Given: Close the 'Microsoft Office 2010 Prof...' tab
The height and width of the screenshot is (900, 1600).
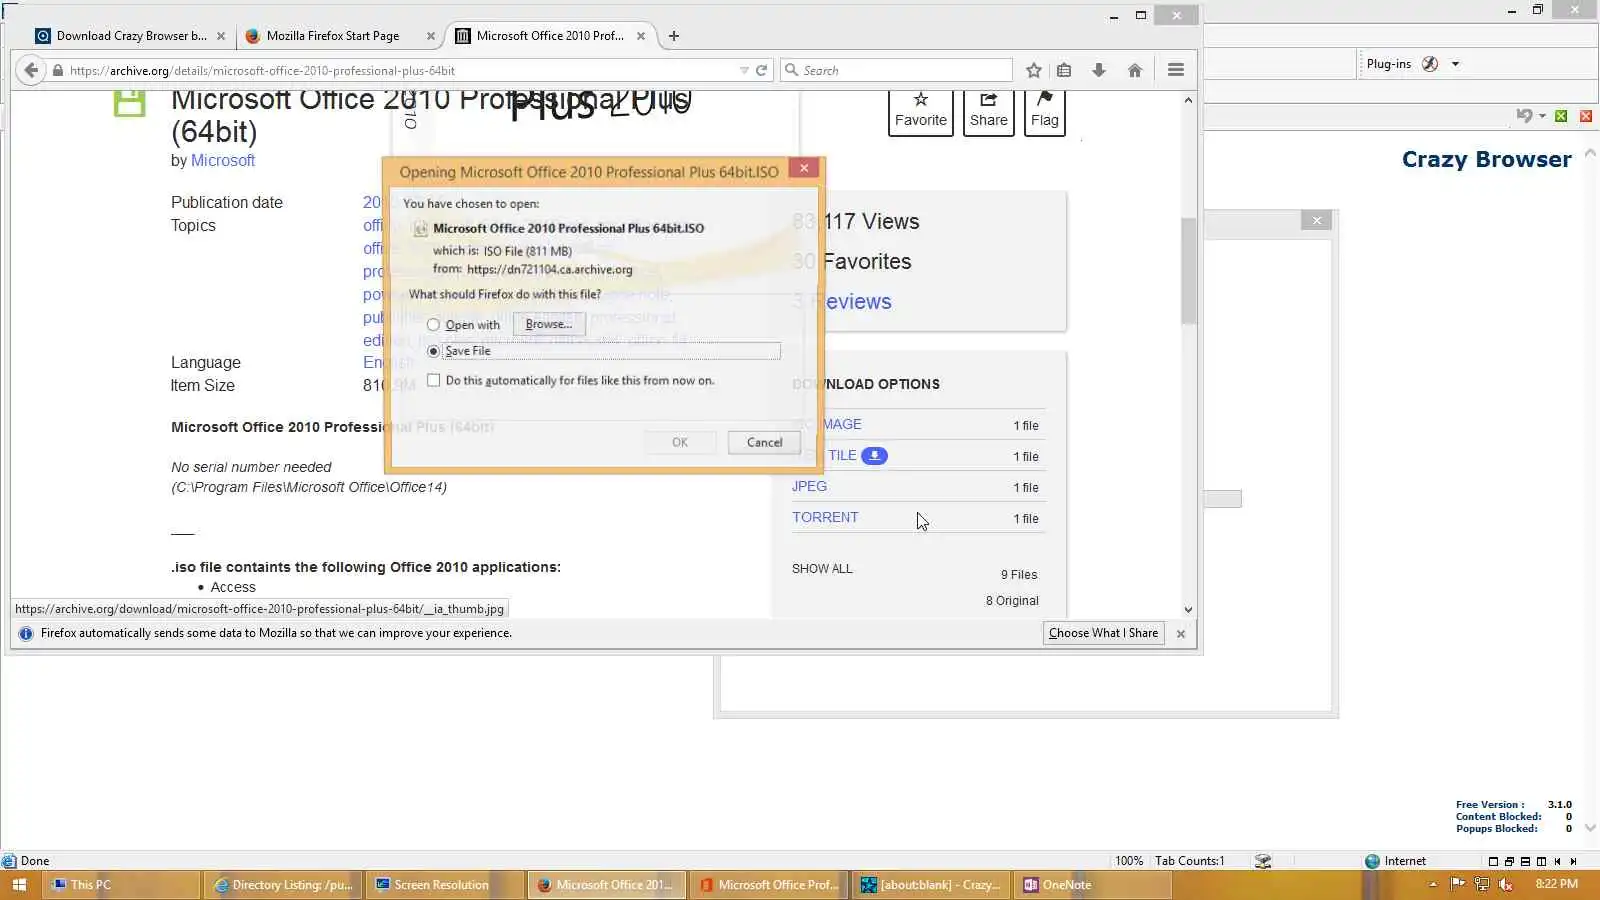Looking at the screenshot, I should (641, 36).
